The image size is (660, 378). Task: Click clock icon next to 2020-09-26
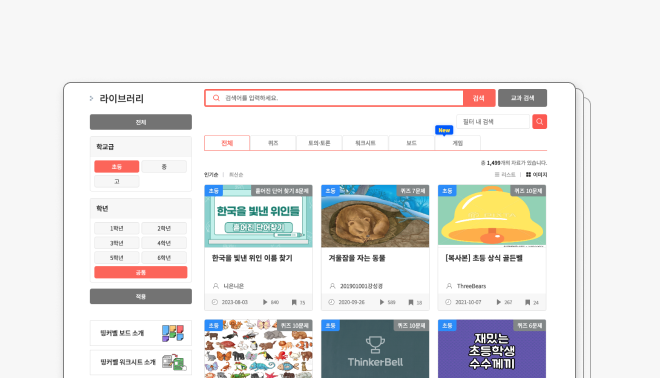pos(331,302)
